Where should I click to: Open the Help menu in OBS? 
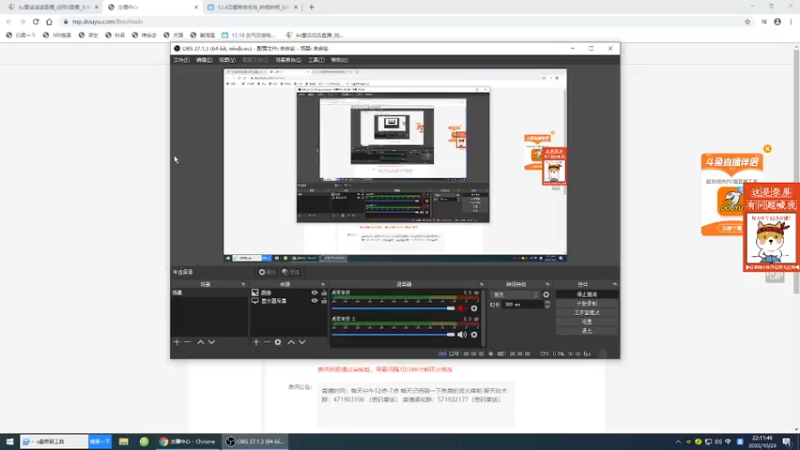[x=339, y=60]
